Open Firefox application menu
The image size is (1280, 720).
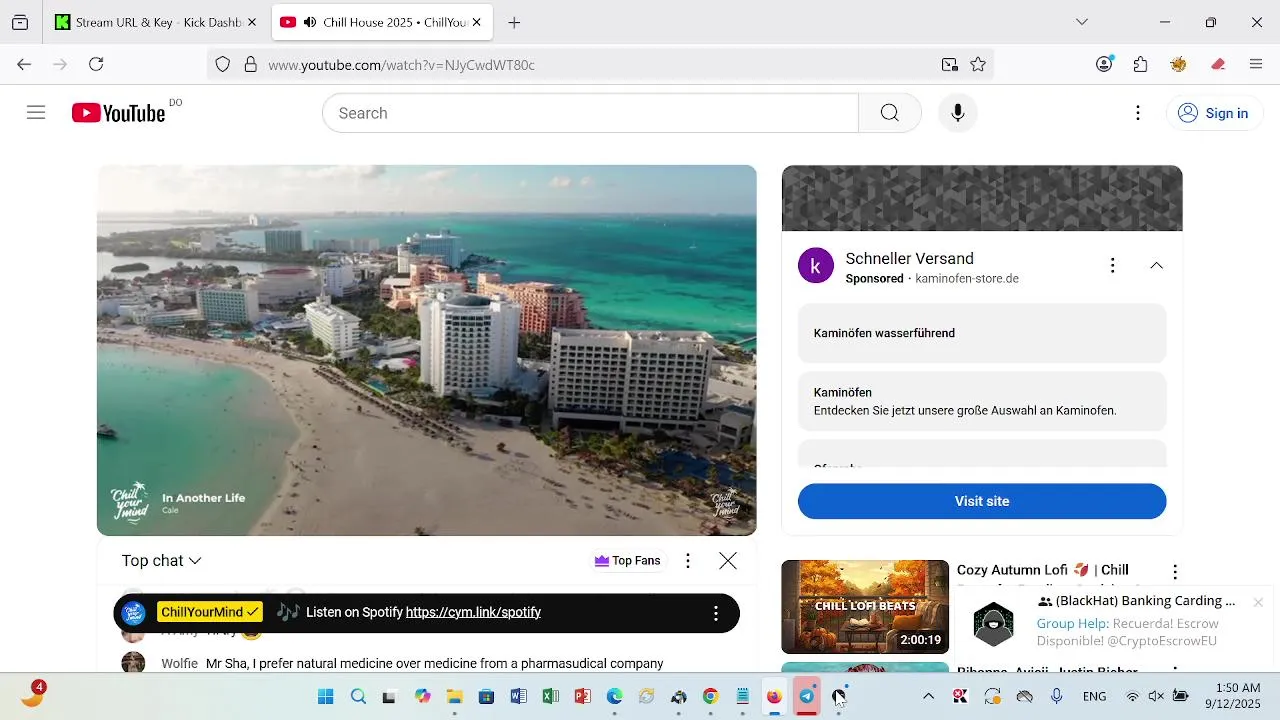coord(1256,64)
